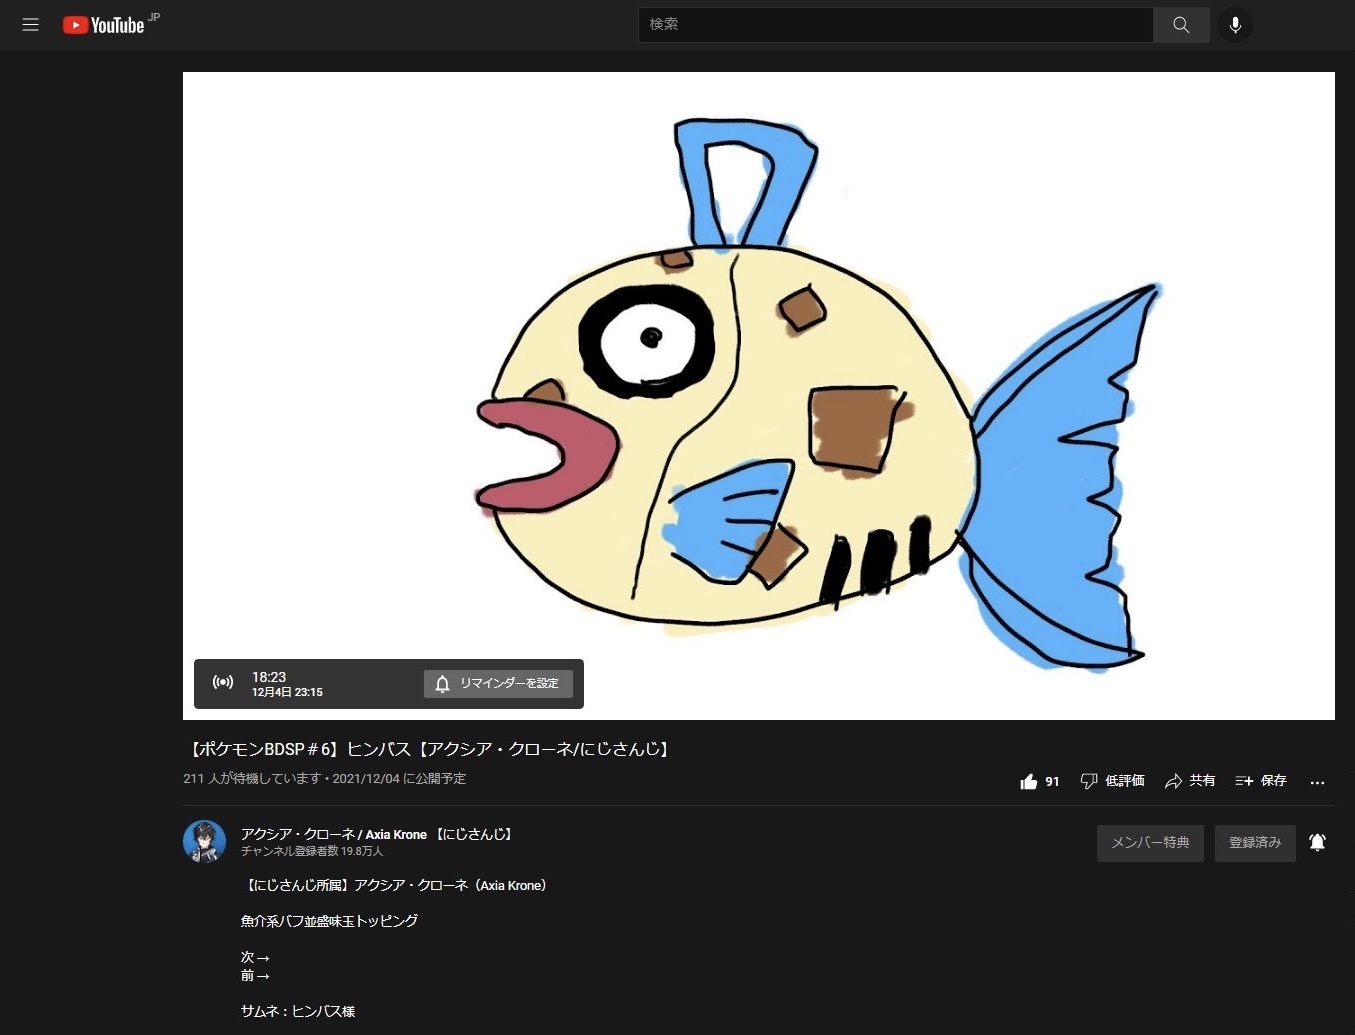Open the アクシア・クローネ channel name link

(x=377, y=834)
